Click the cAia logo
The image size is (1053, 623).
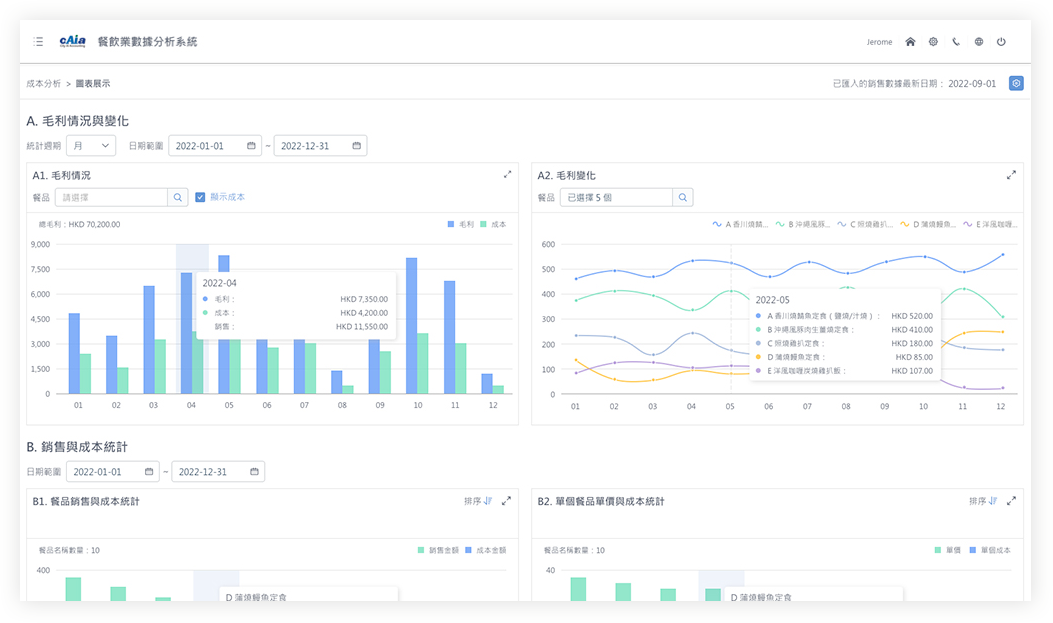pos(73,42)
